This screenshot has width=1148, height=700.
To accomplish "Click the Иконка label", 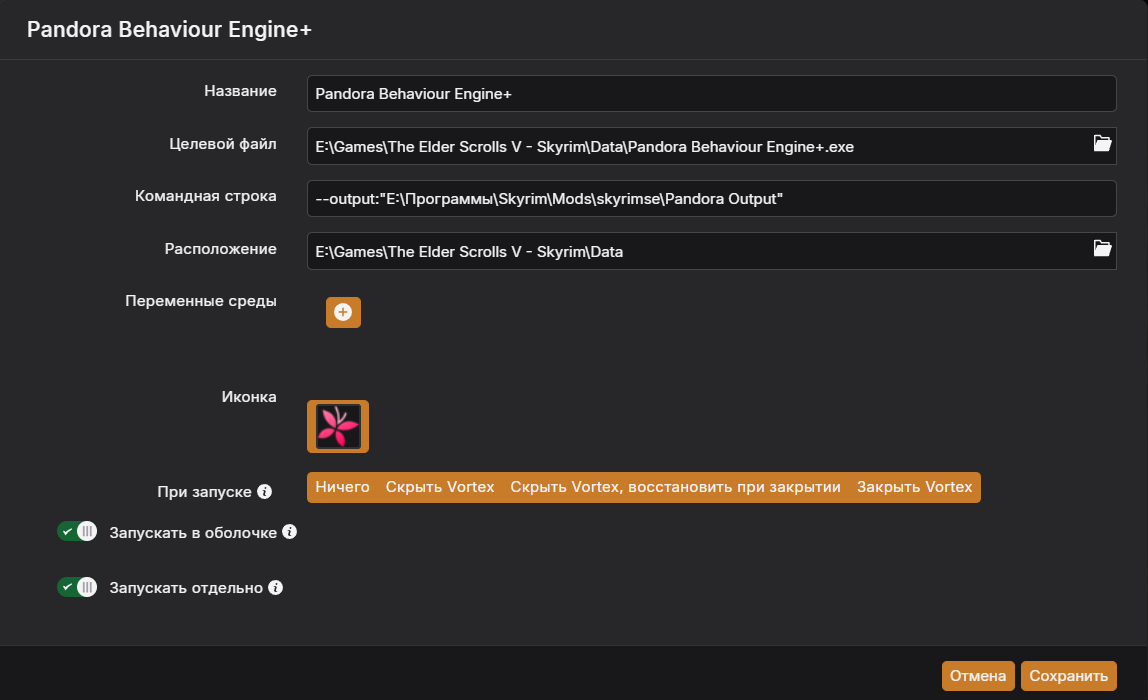I will point(249,397).
